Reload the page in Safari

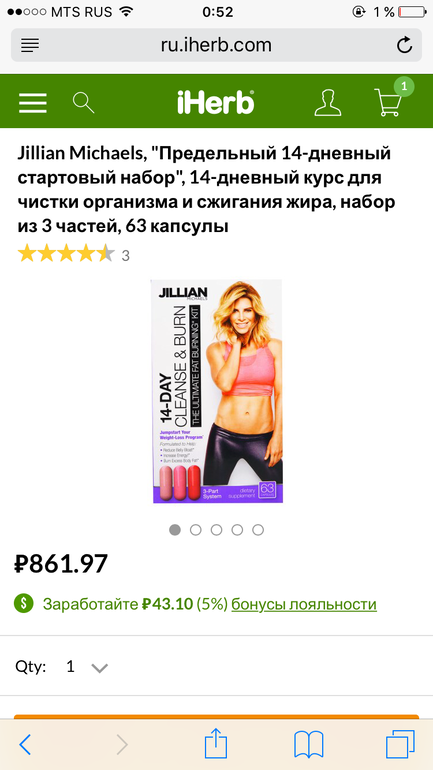click(404, 46)
